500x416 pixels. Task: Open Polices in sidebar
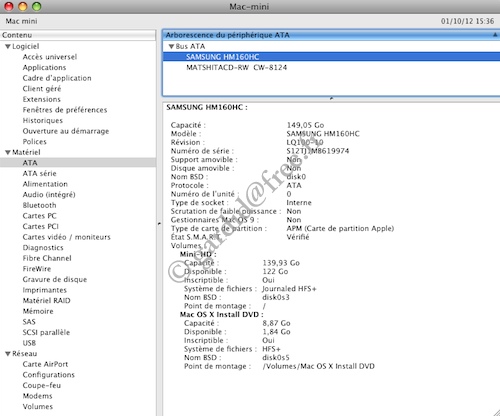tap(35, 142)
